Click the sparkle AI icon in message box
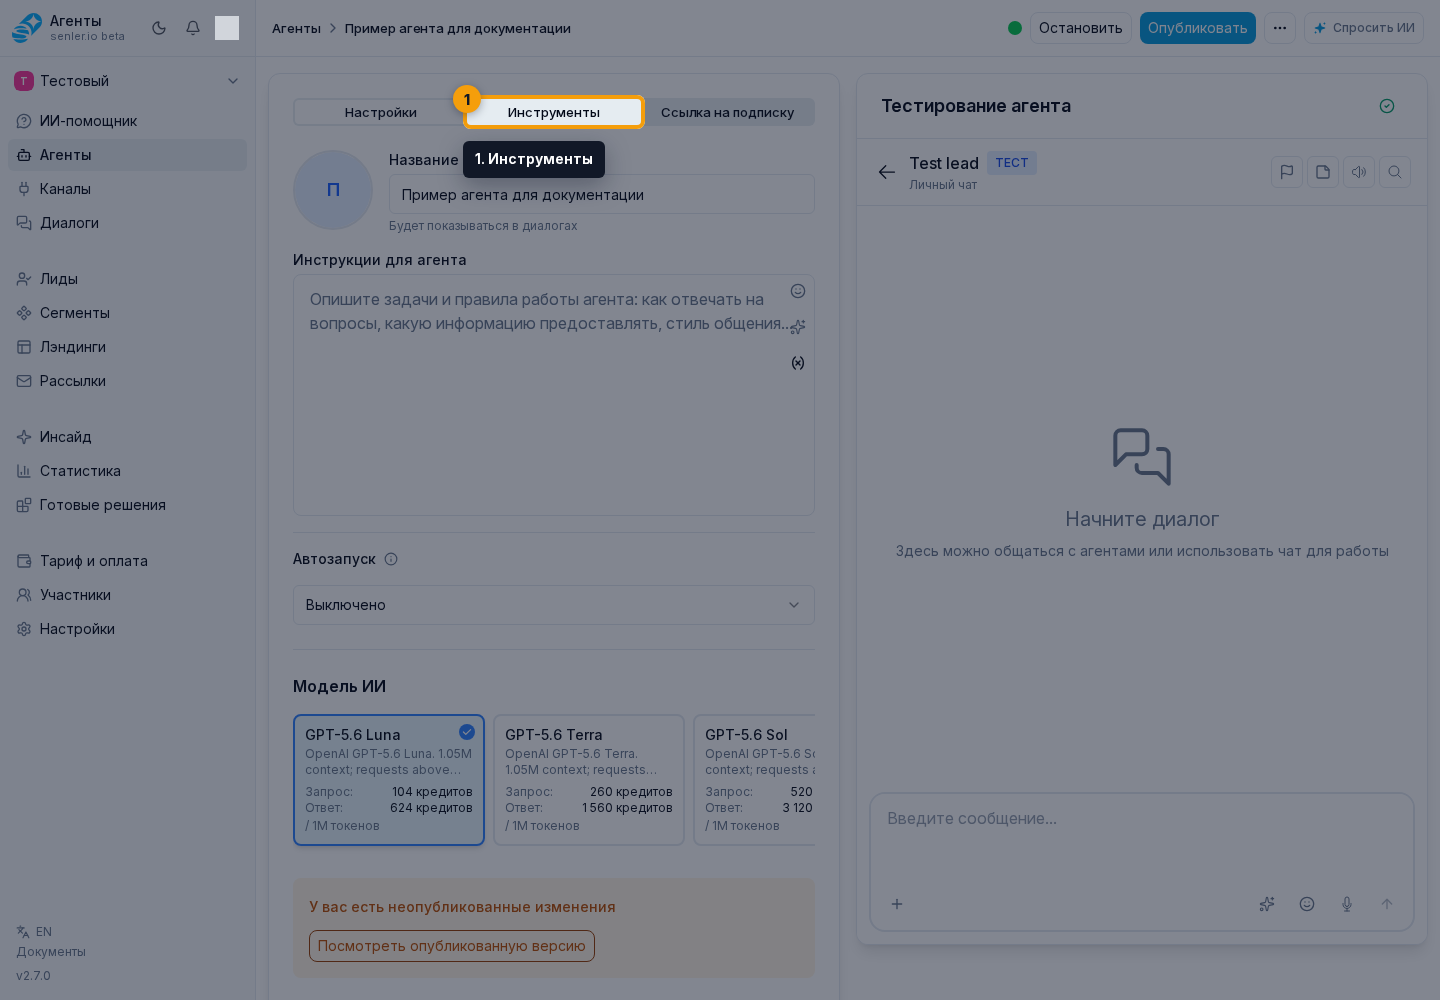This screenshot has height=1000, width=1440. [x=1267, y=904]
